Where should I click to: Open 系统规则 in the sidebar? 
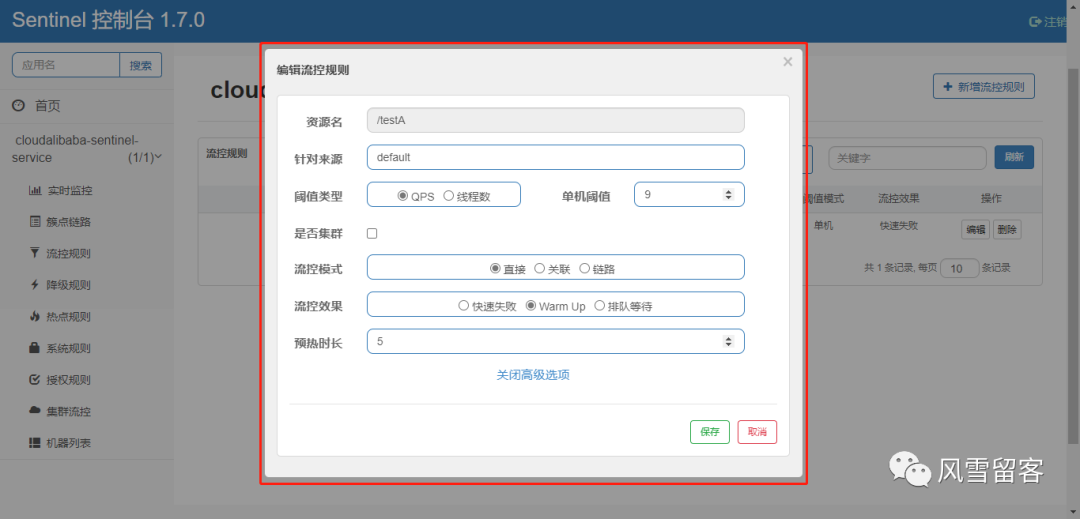tap(69, 349)
